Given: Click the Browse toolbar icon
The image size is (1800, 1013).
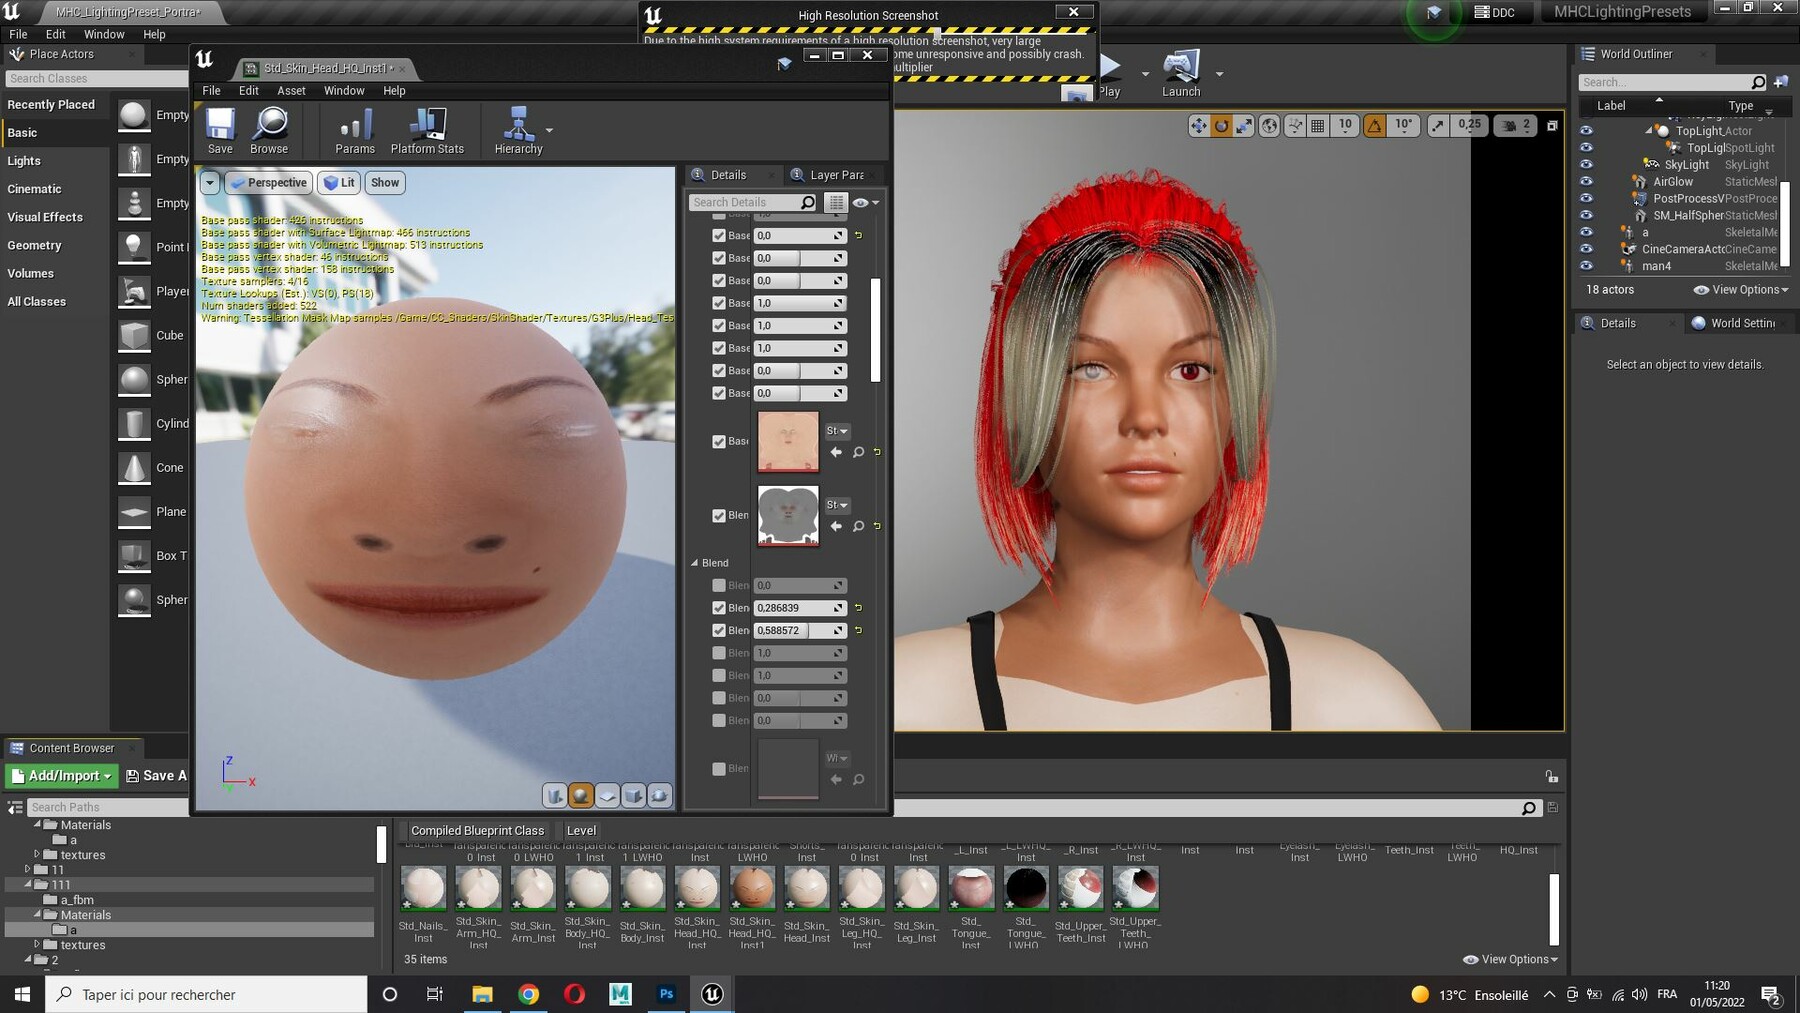Looking at the screenshot, I should point(269,130).
